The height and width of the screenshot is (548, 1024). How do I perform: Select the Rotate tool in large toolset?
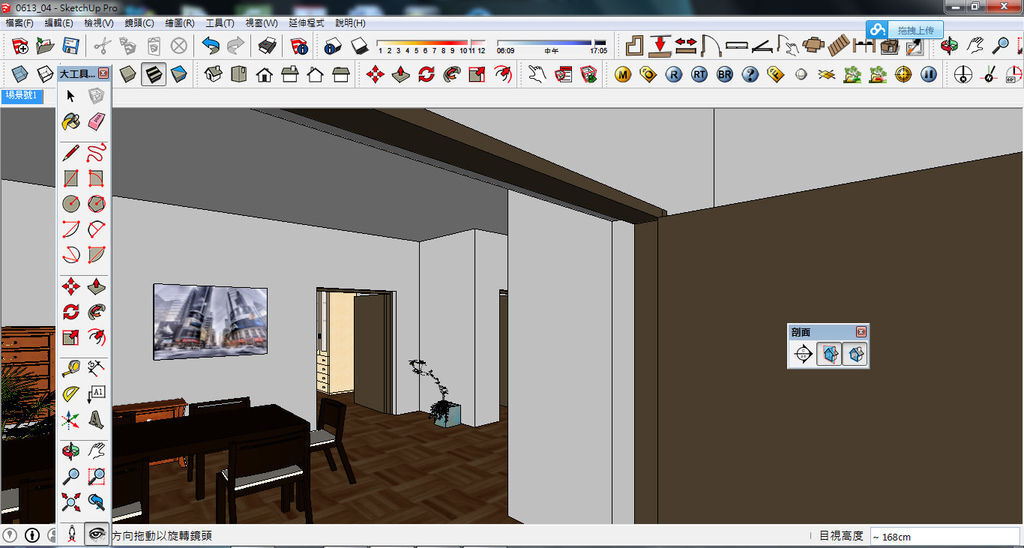coord(71,312)
